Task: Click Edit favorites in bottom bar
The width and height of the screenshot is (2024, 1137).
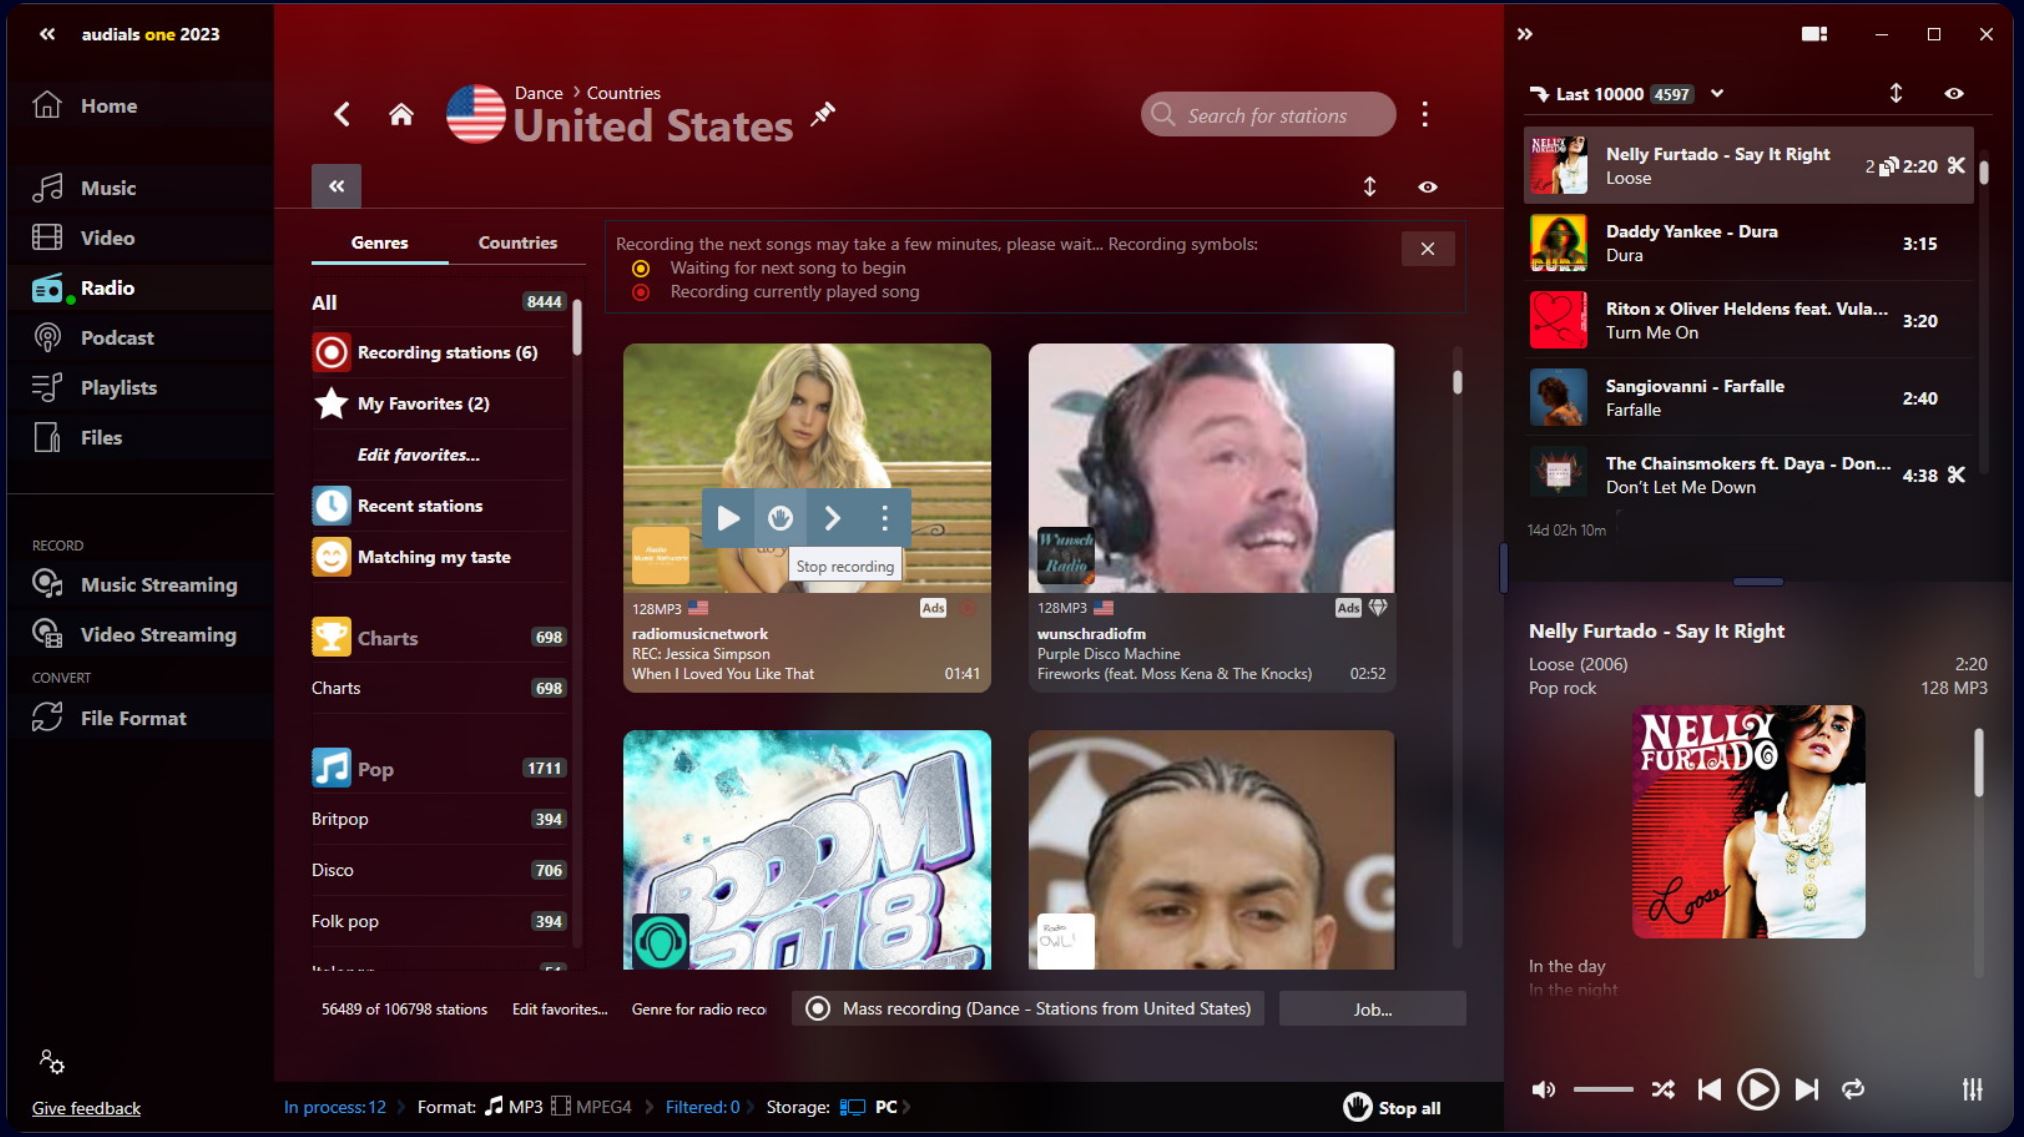Action: [560, 1009]
